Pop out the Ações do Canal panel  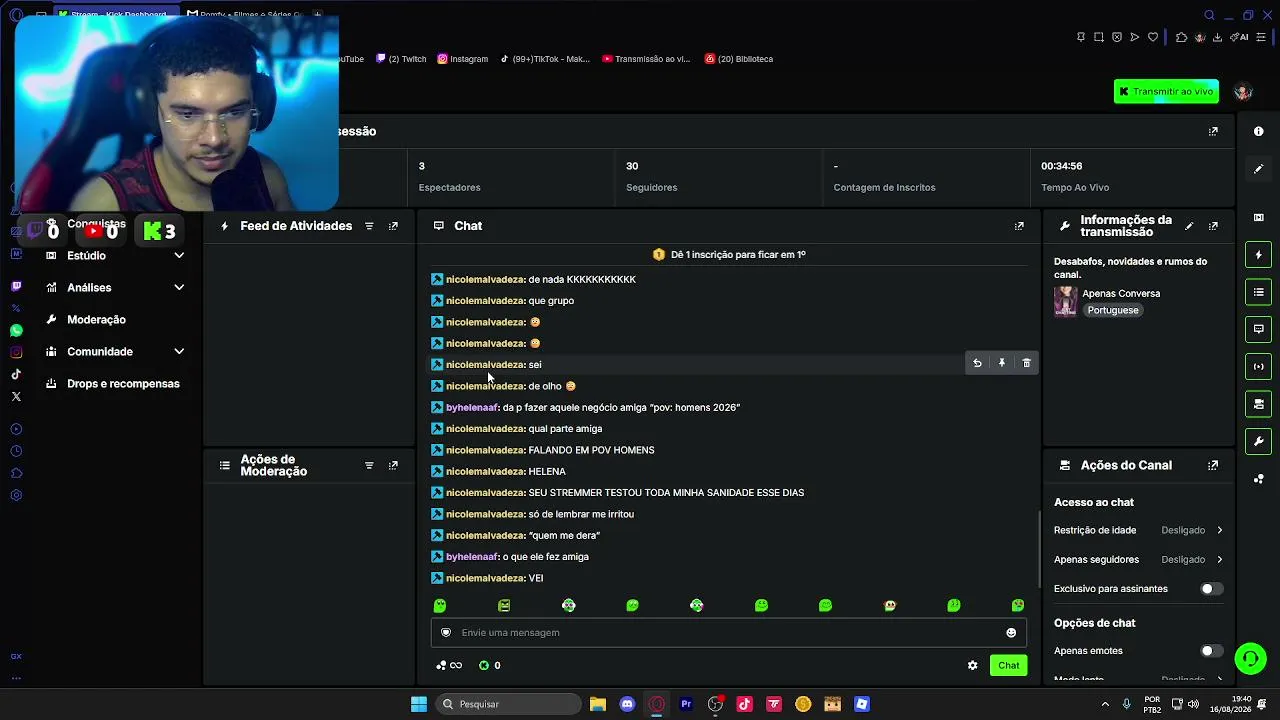point(1213,465)
